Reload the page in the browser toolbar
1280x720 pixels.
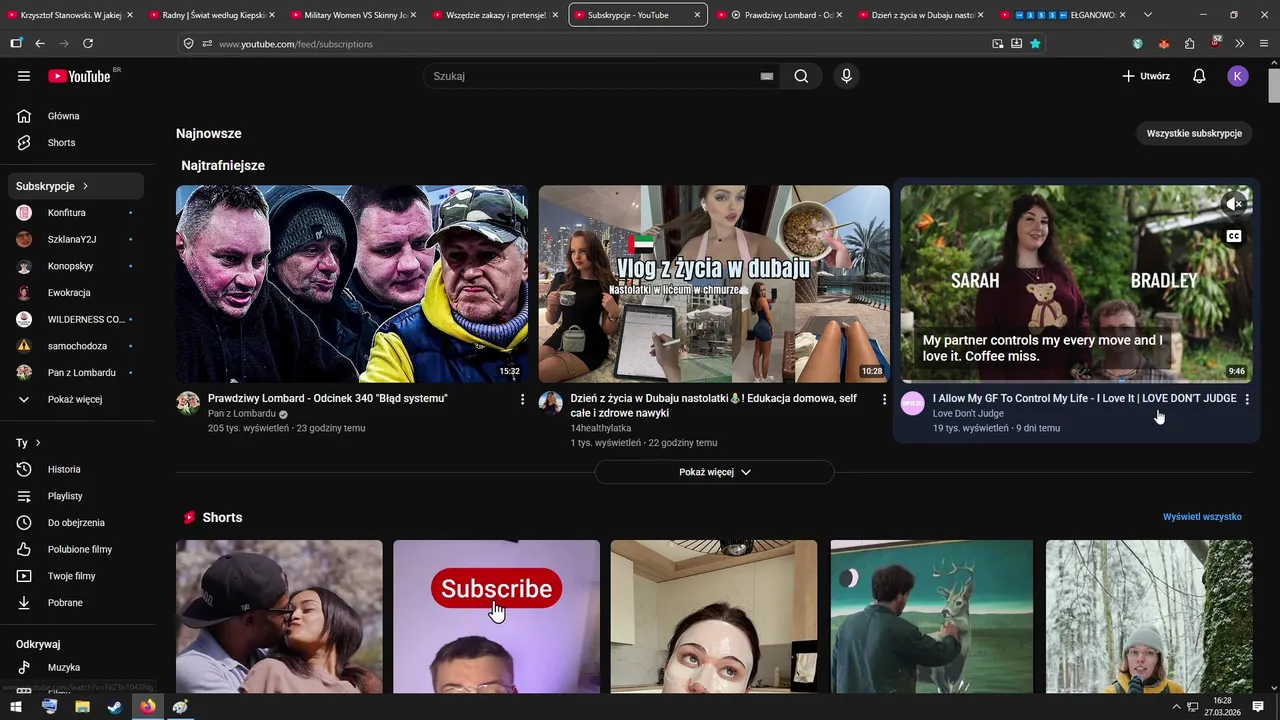pos(88,44)
